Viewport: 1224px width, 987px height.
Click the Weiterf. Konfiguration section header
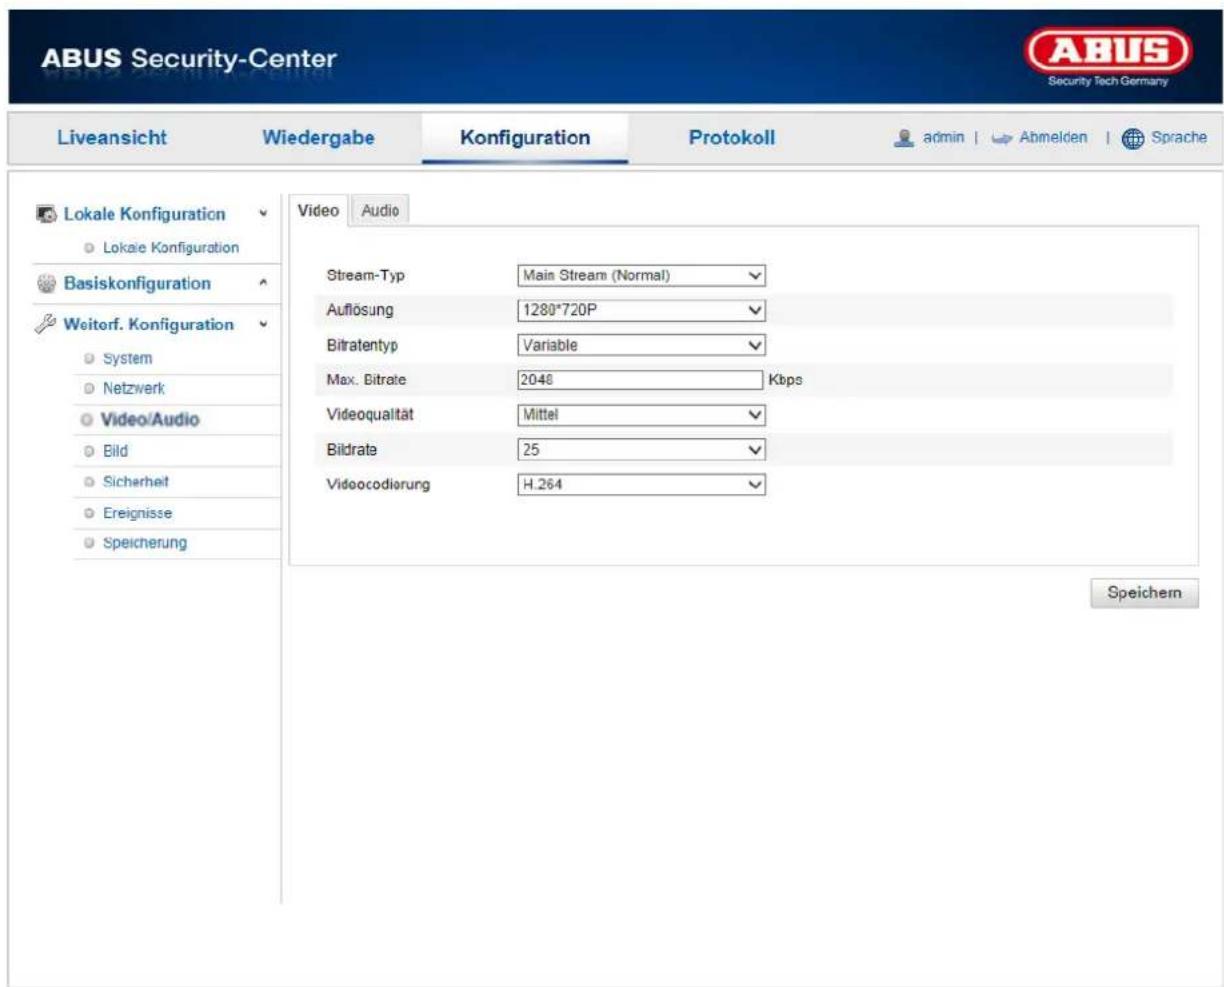click(148, 325)
